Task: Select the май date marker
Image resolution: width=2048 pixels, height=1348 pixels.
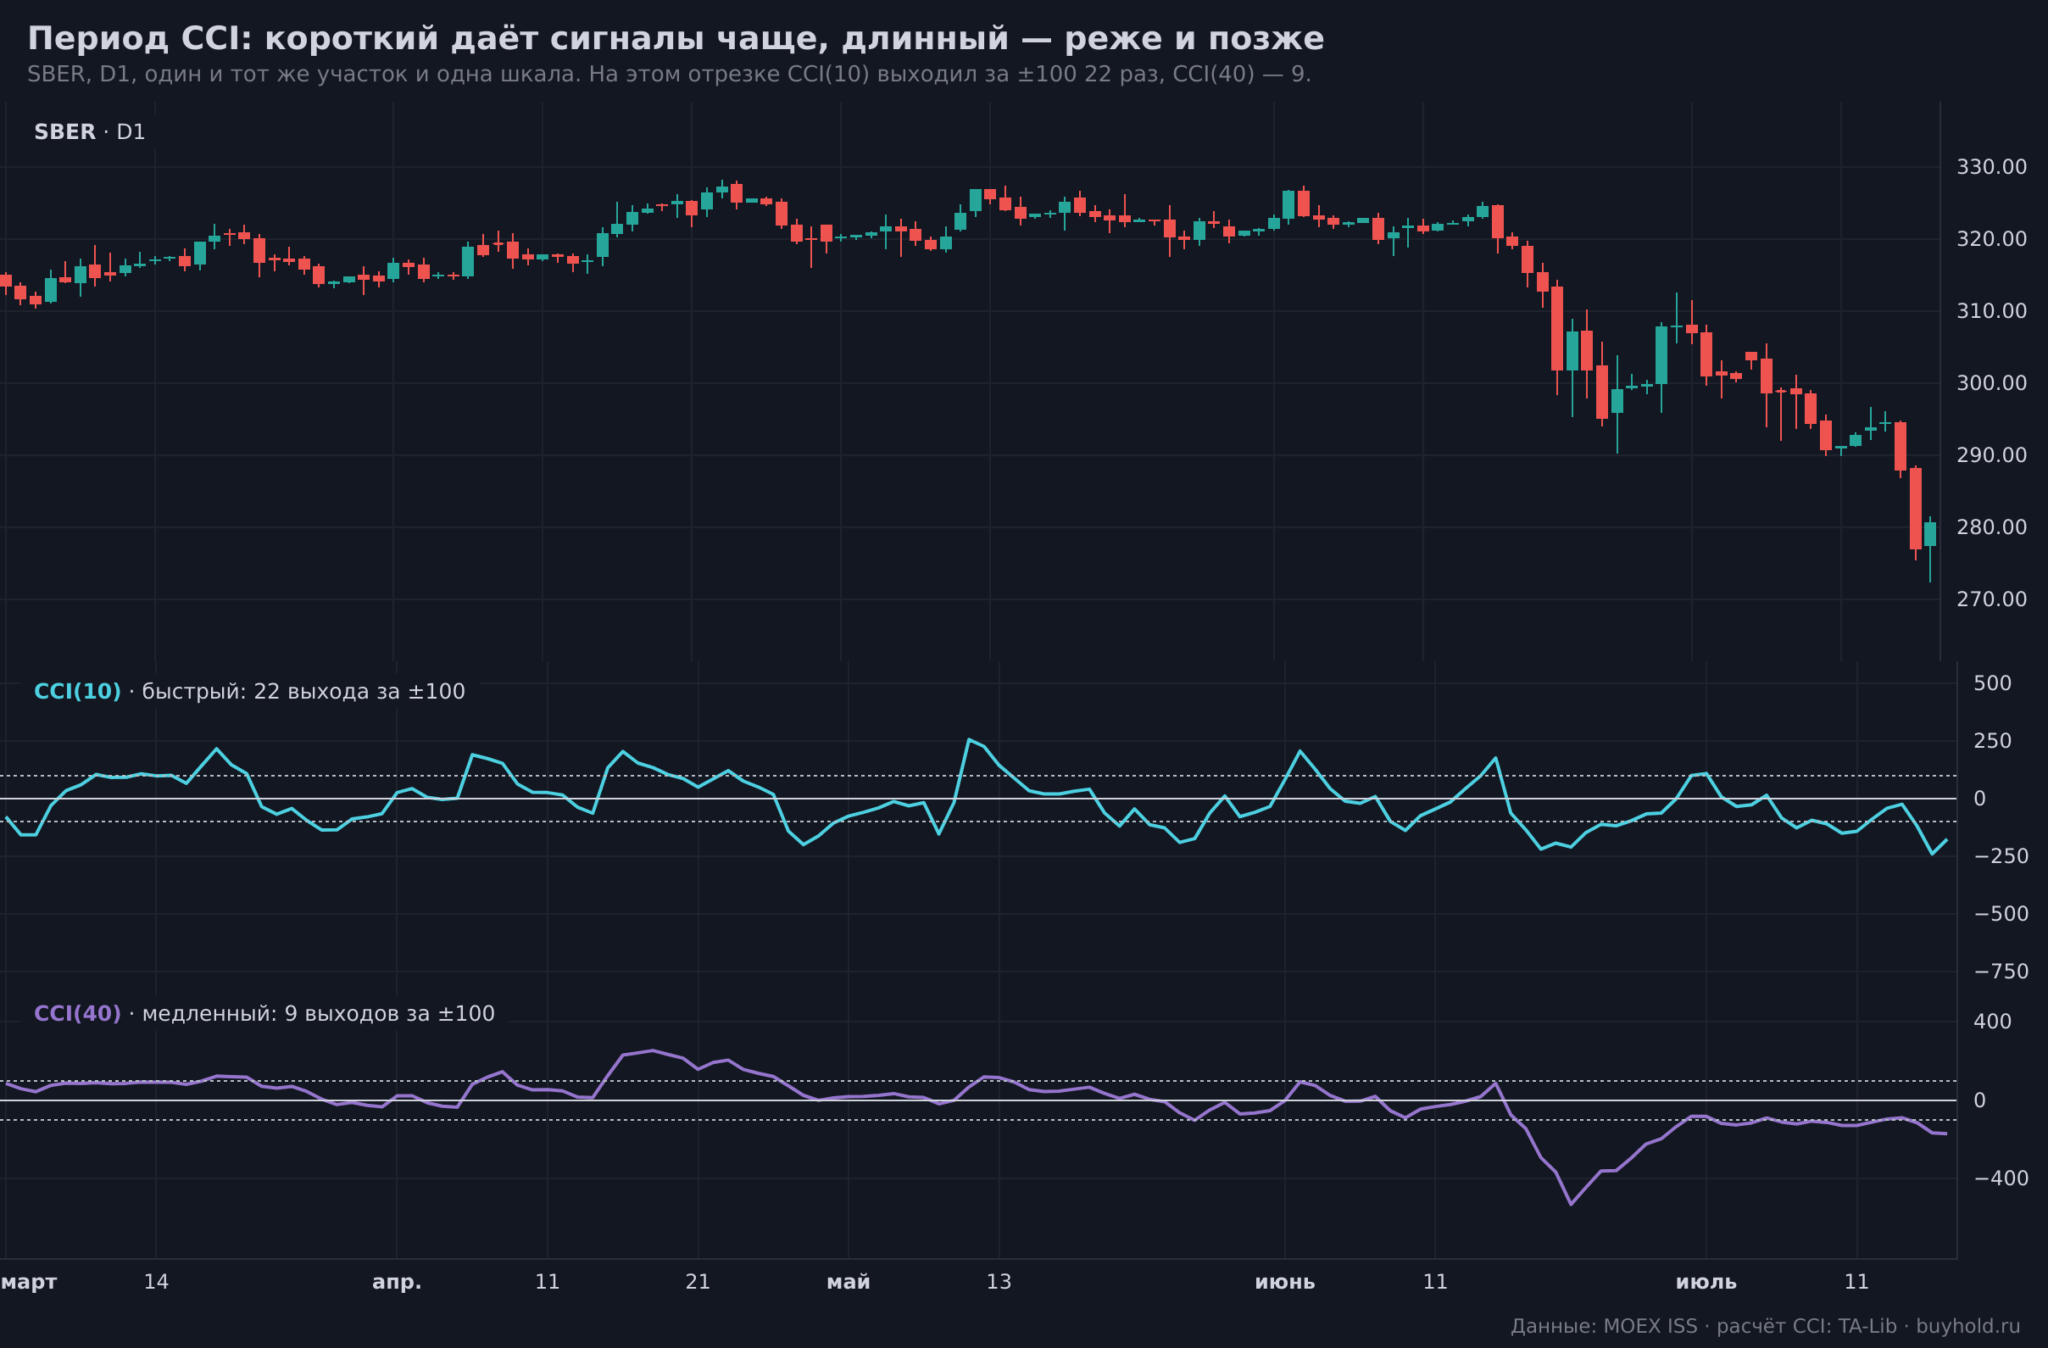Action: [848, 1282]
